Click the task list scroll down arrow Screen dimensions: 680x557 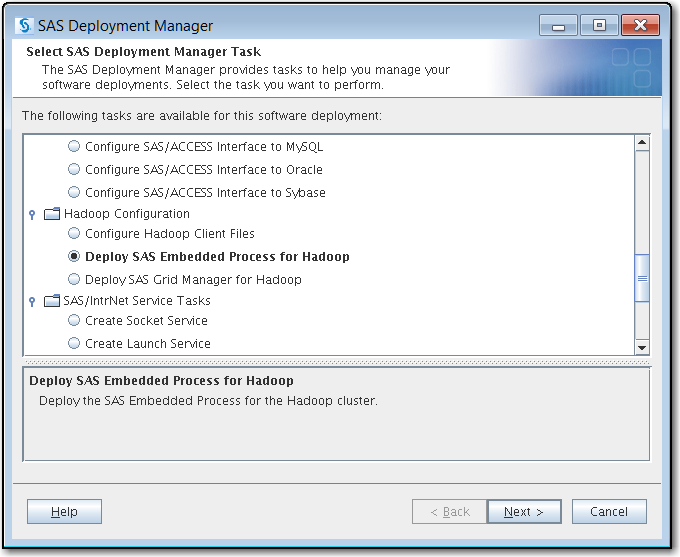(642, 347)
